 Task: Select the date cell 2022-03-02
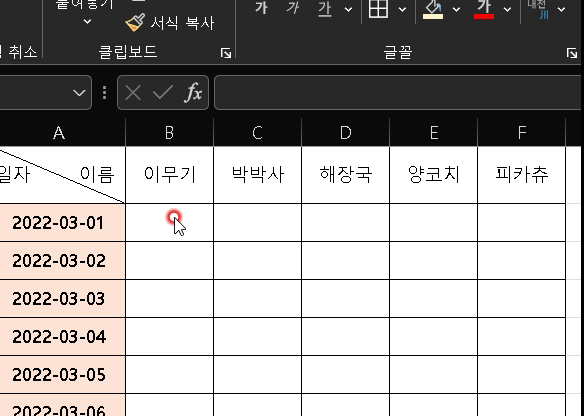click(x=63, y=261)
